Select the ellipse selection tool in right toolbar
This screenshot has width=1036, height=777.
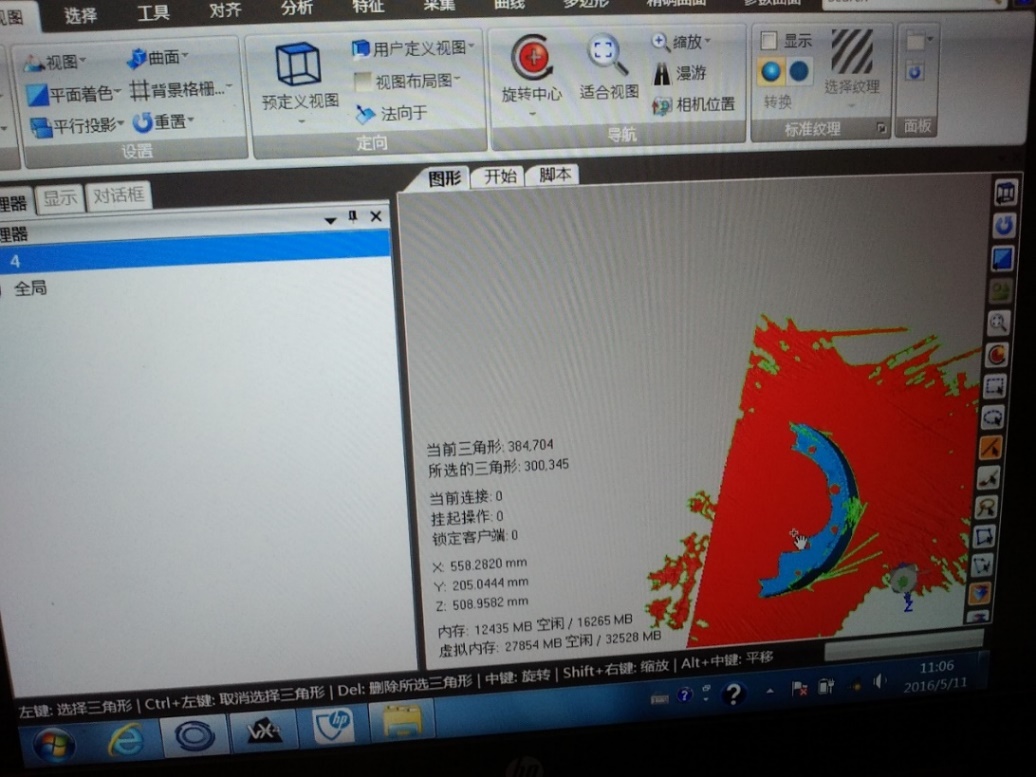point(993,417)
